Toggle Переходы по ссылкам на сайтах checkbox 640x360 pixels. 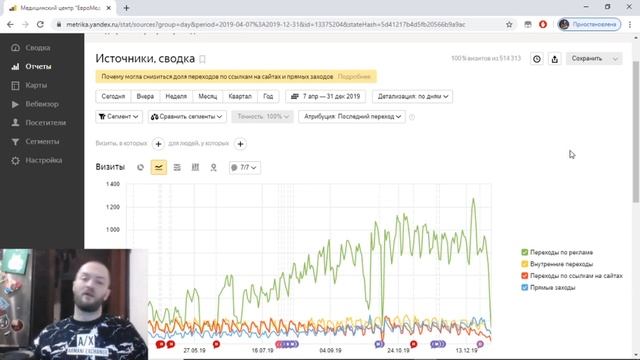(525, 276)
